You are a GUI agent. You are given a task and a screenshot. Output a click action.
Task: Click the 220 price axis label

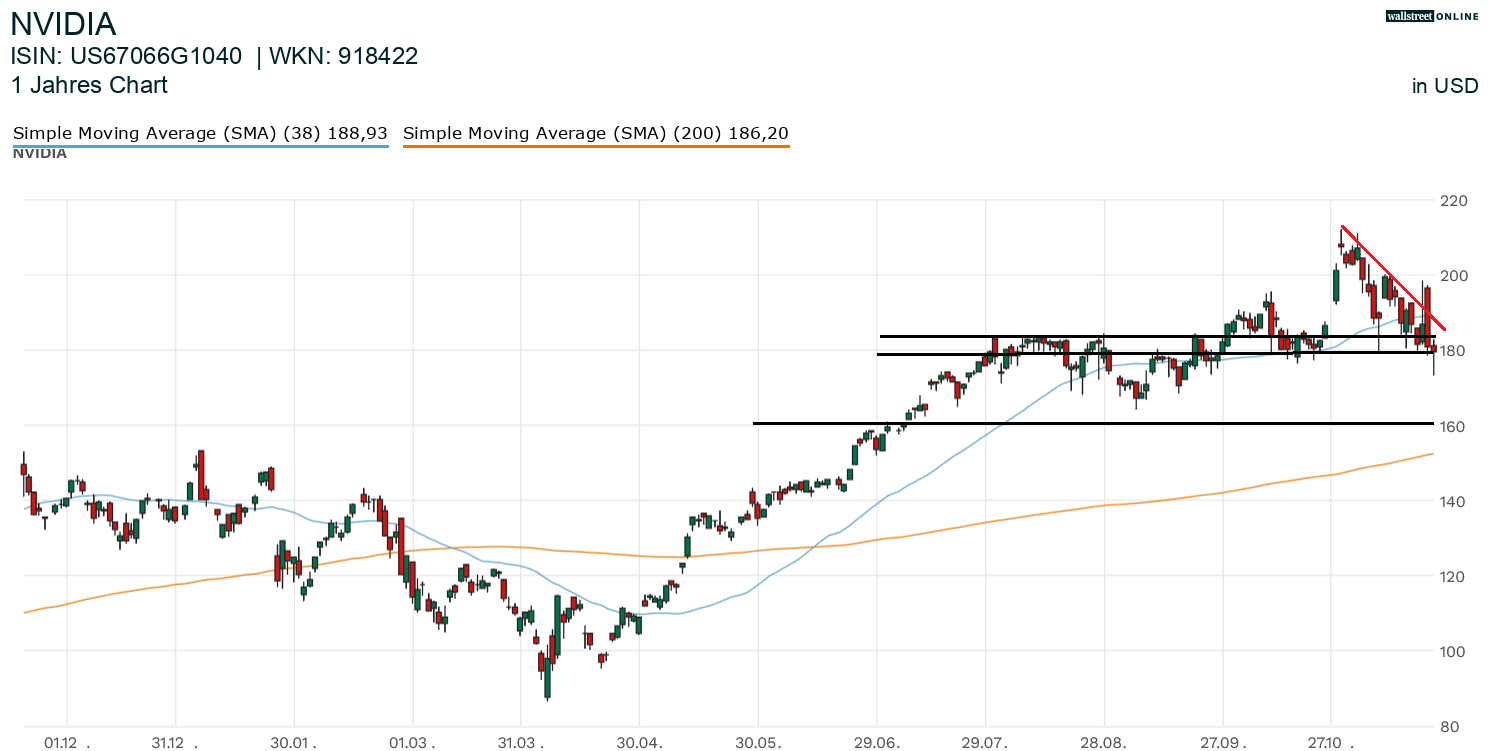(1453, 201)
